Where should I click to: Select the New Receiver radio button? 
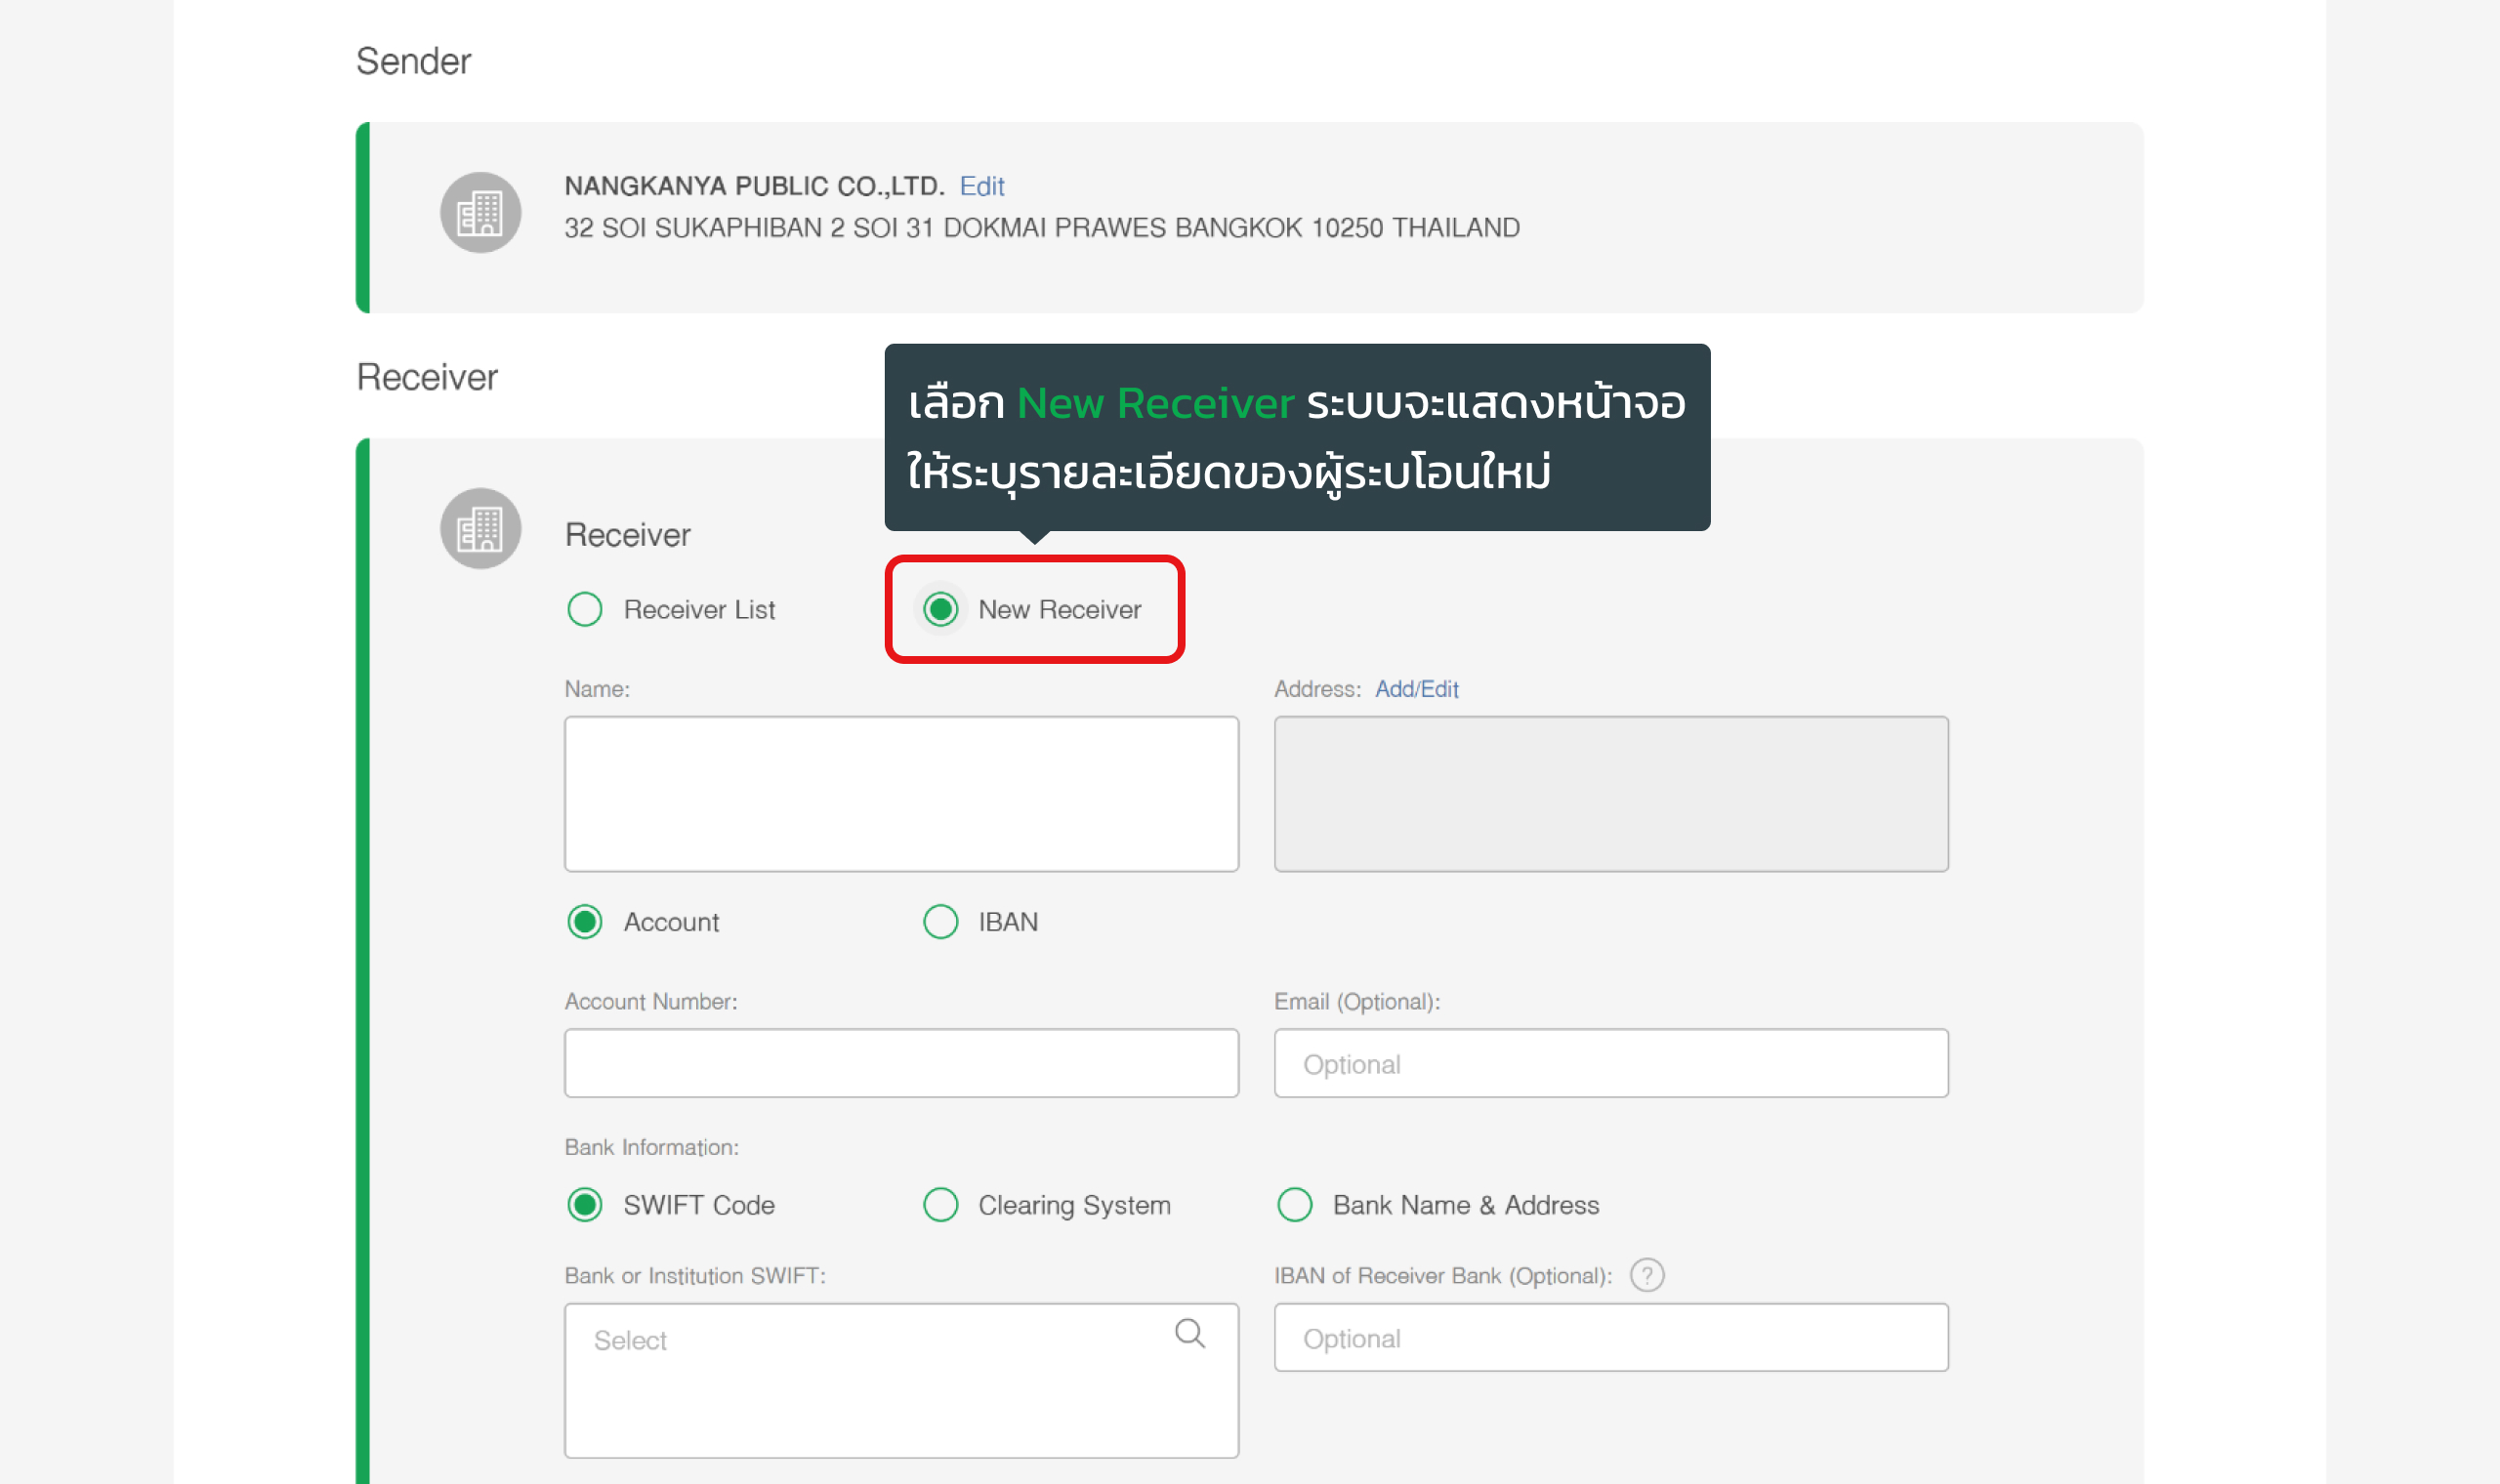tap(940, 609)
